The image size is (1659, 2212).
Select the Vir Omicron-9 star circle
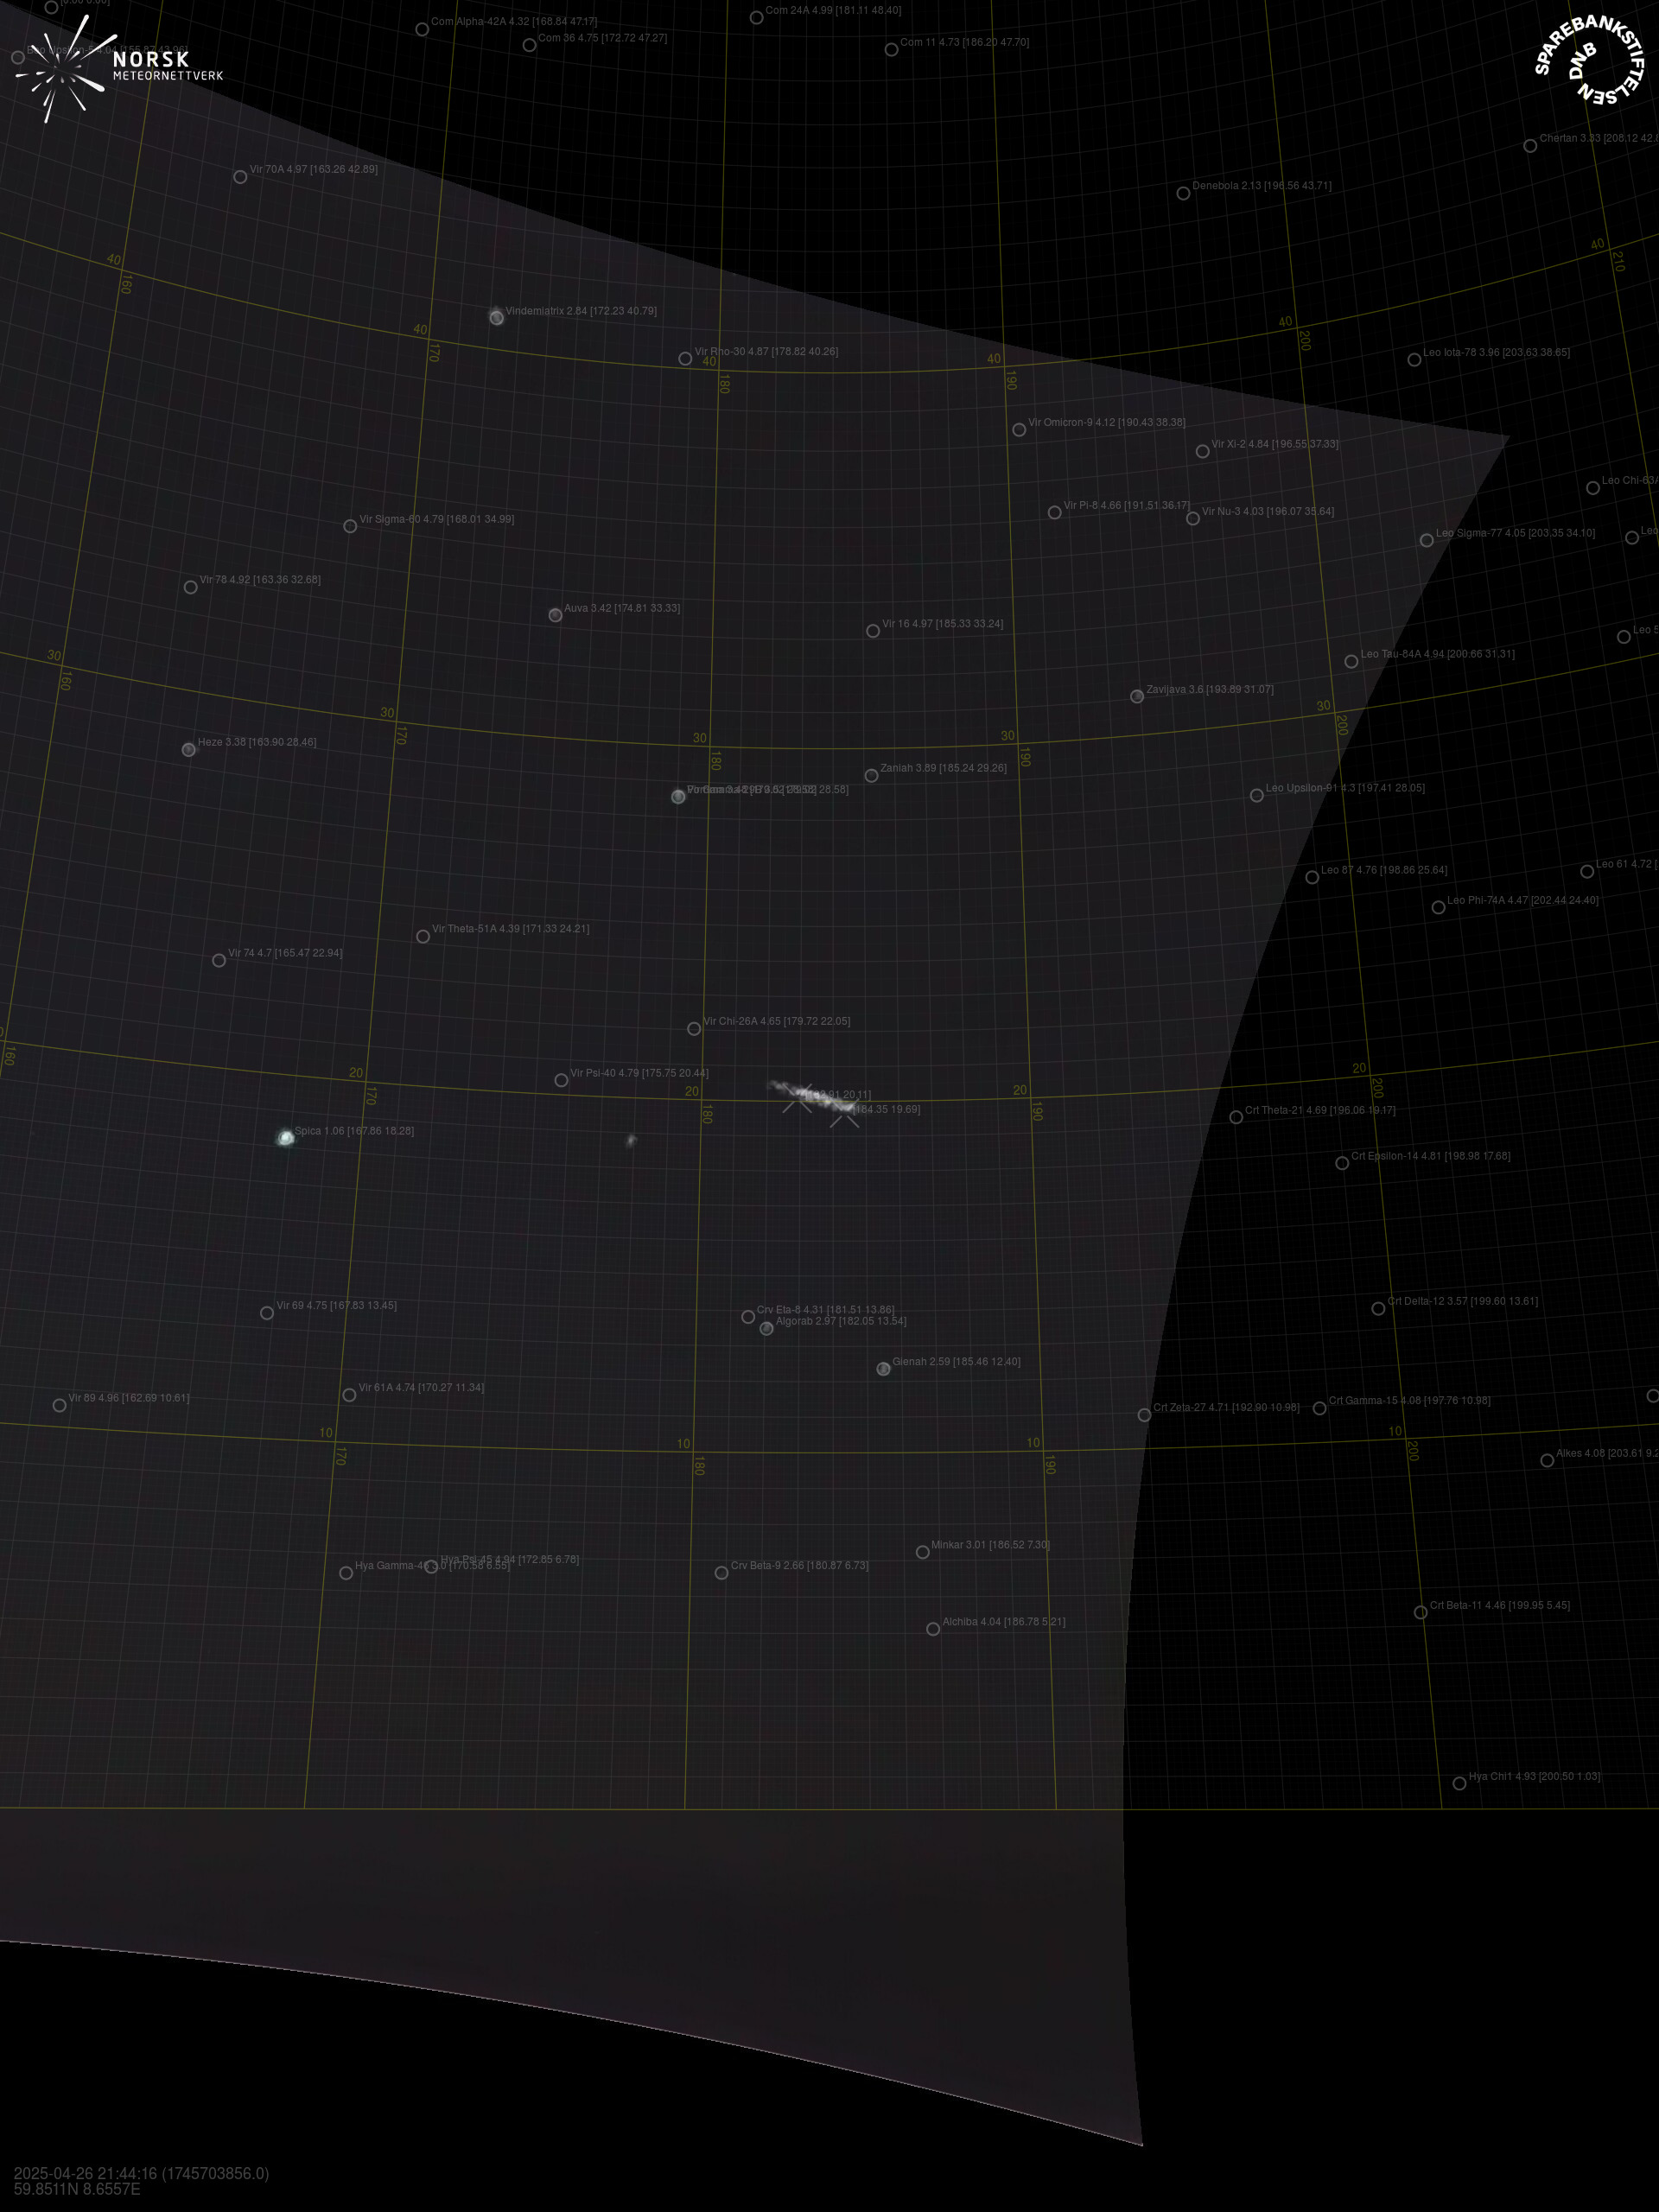coord(1019,430)
